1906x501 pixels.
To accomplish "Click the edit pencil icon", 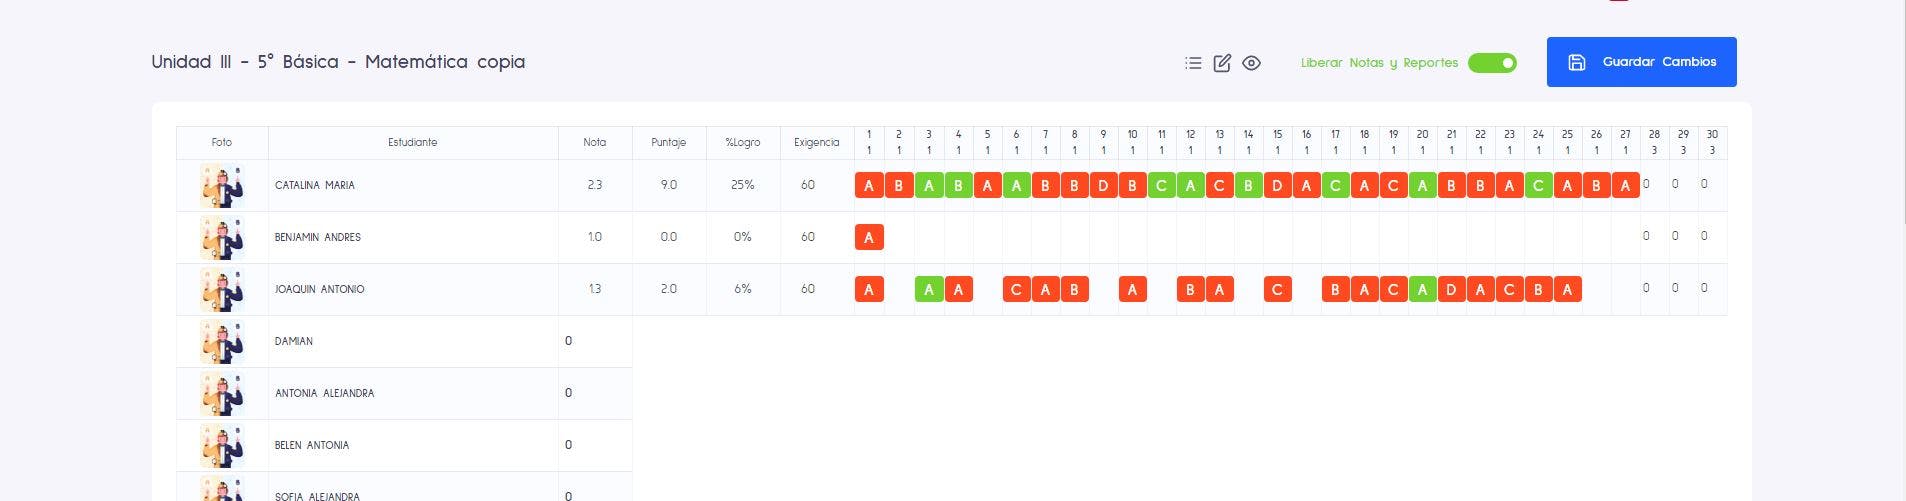I will pos(1222,63).
